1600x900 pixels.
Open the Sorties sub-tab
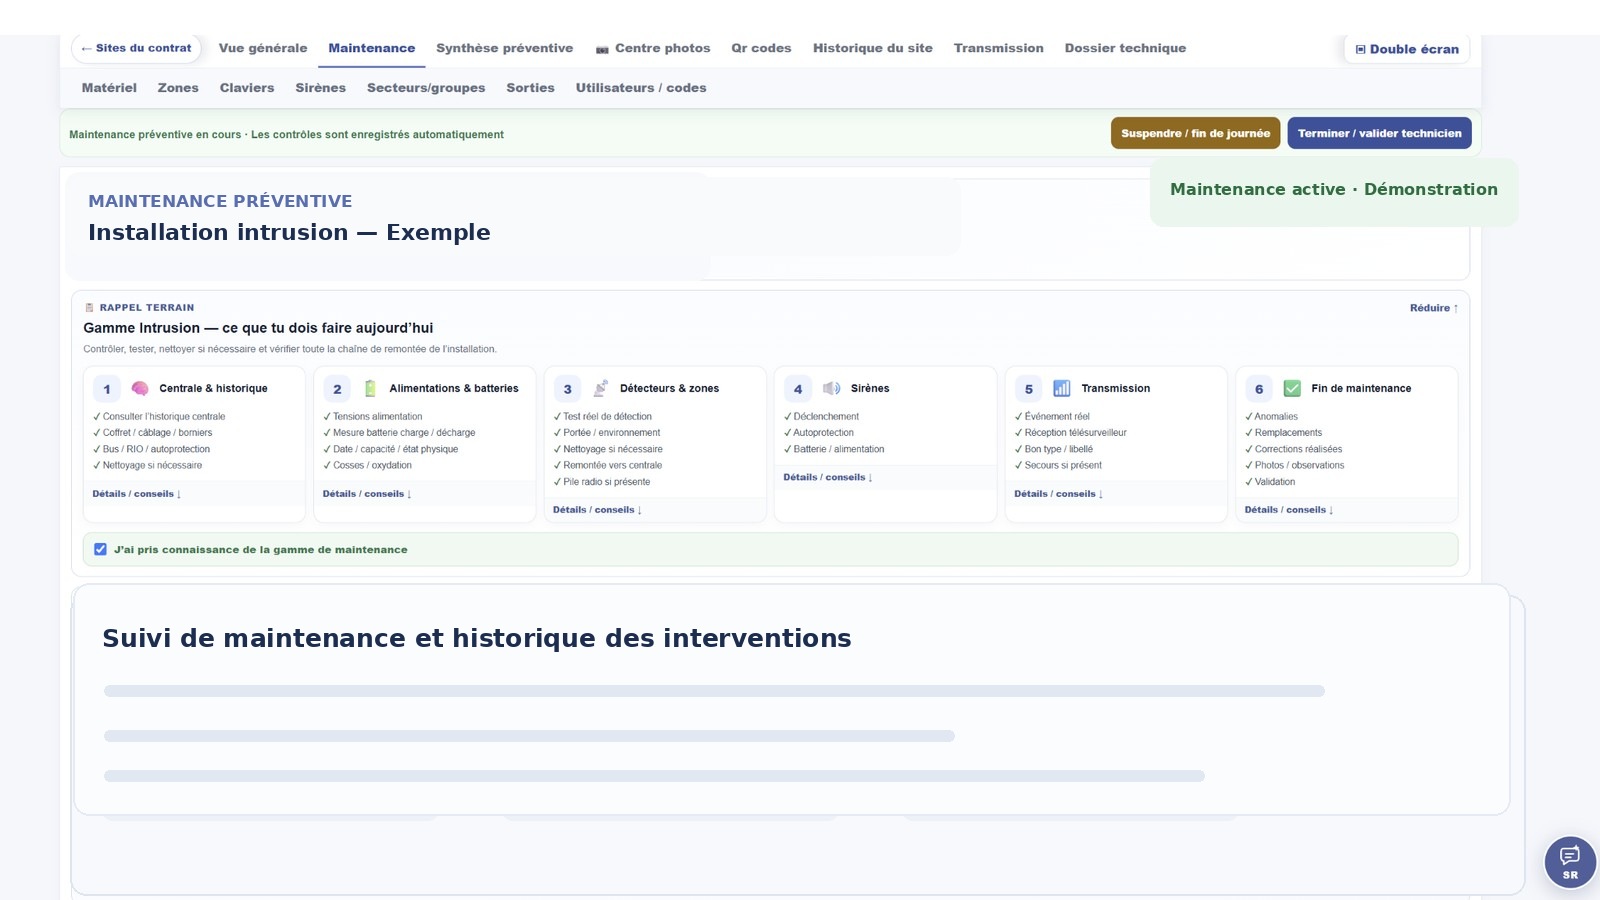(x=530, y=88)
